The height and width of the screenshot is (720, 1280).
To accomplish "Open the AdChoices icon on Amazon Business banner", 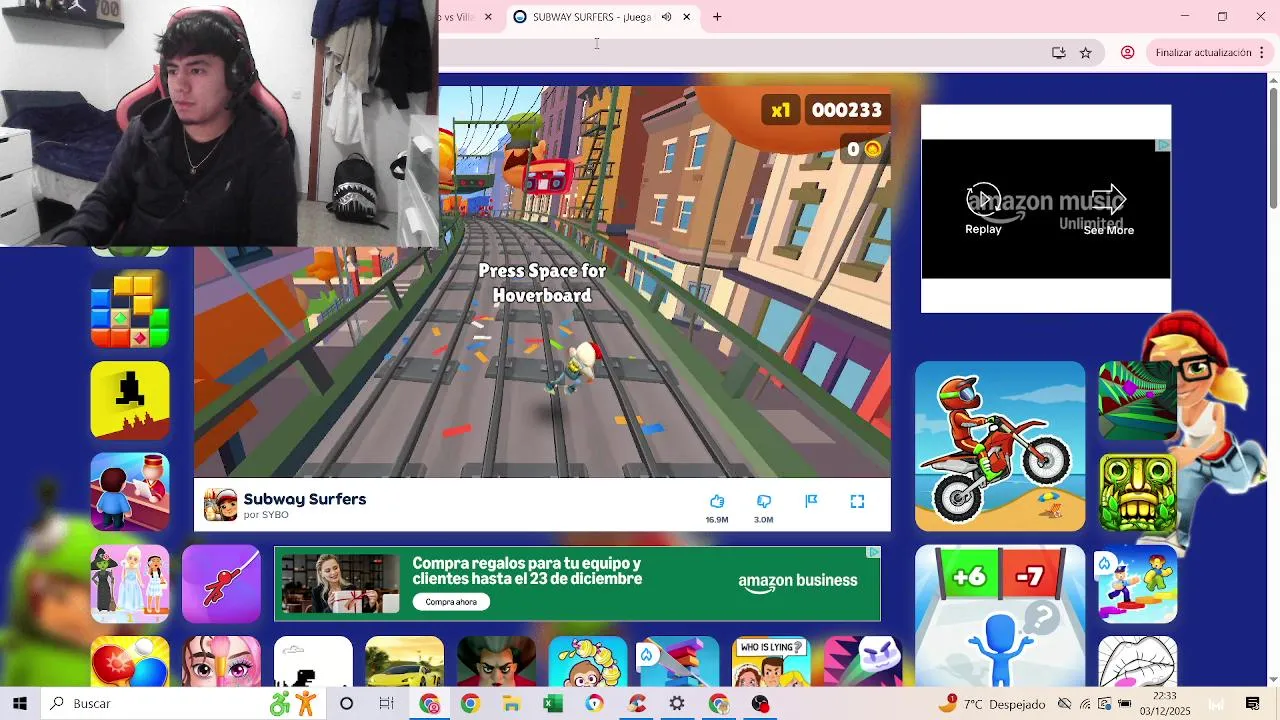I will [x=873, y=552].
